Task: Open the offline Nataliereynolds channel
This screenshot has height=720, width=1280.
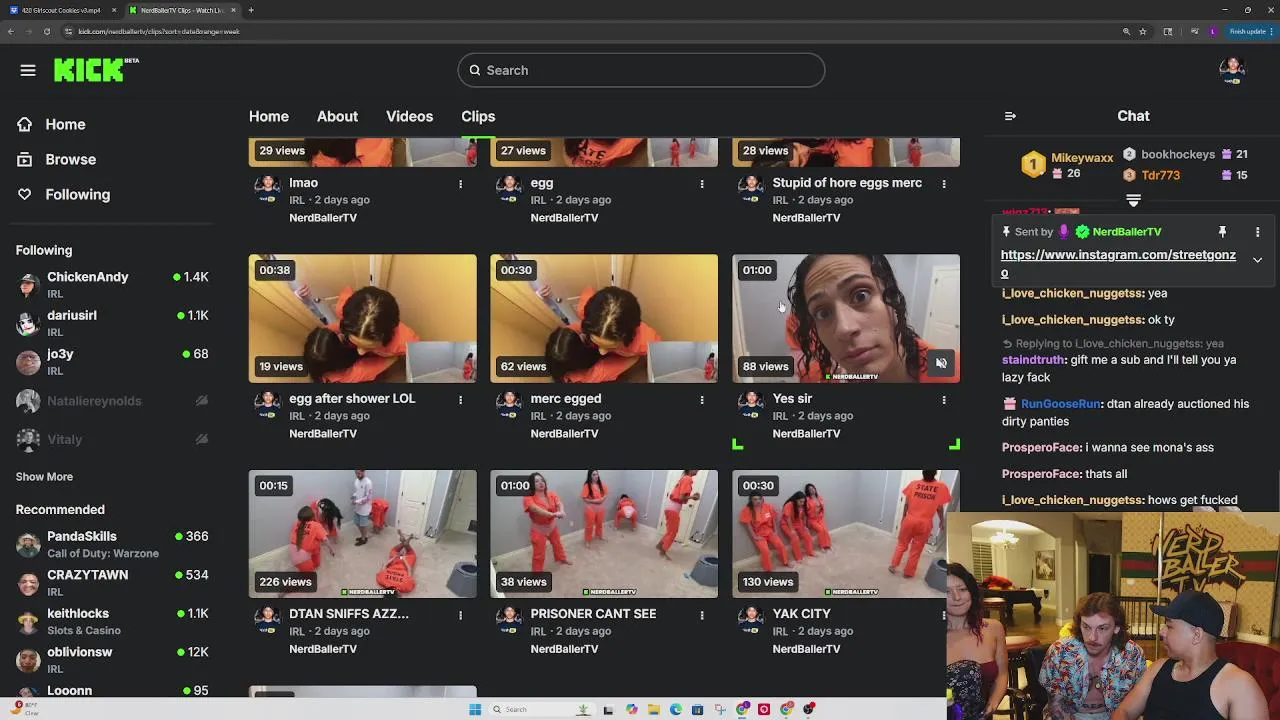Action: pyautogui.click(x=113, y=401)
